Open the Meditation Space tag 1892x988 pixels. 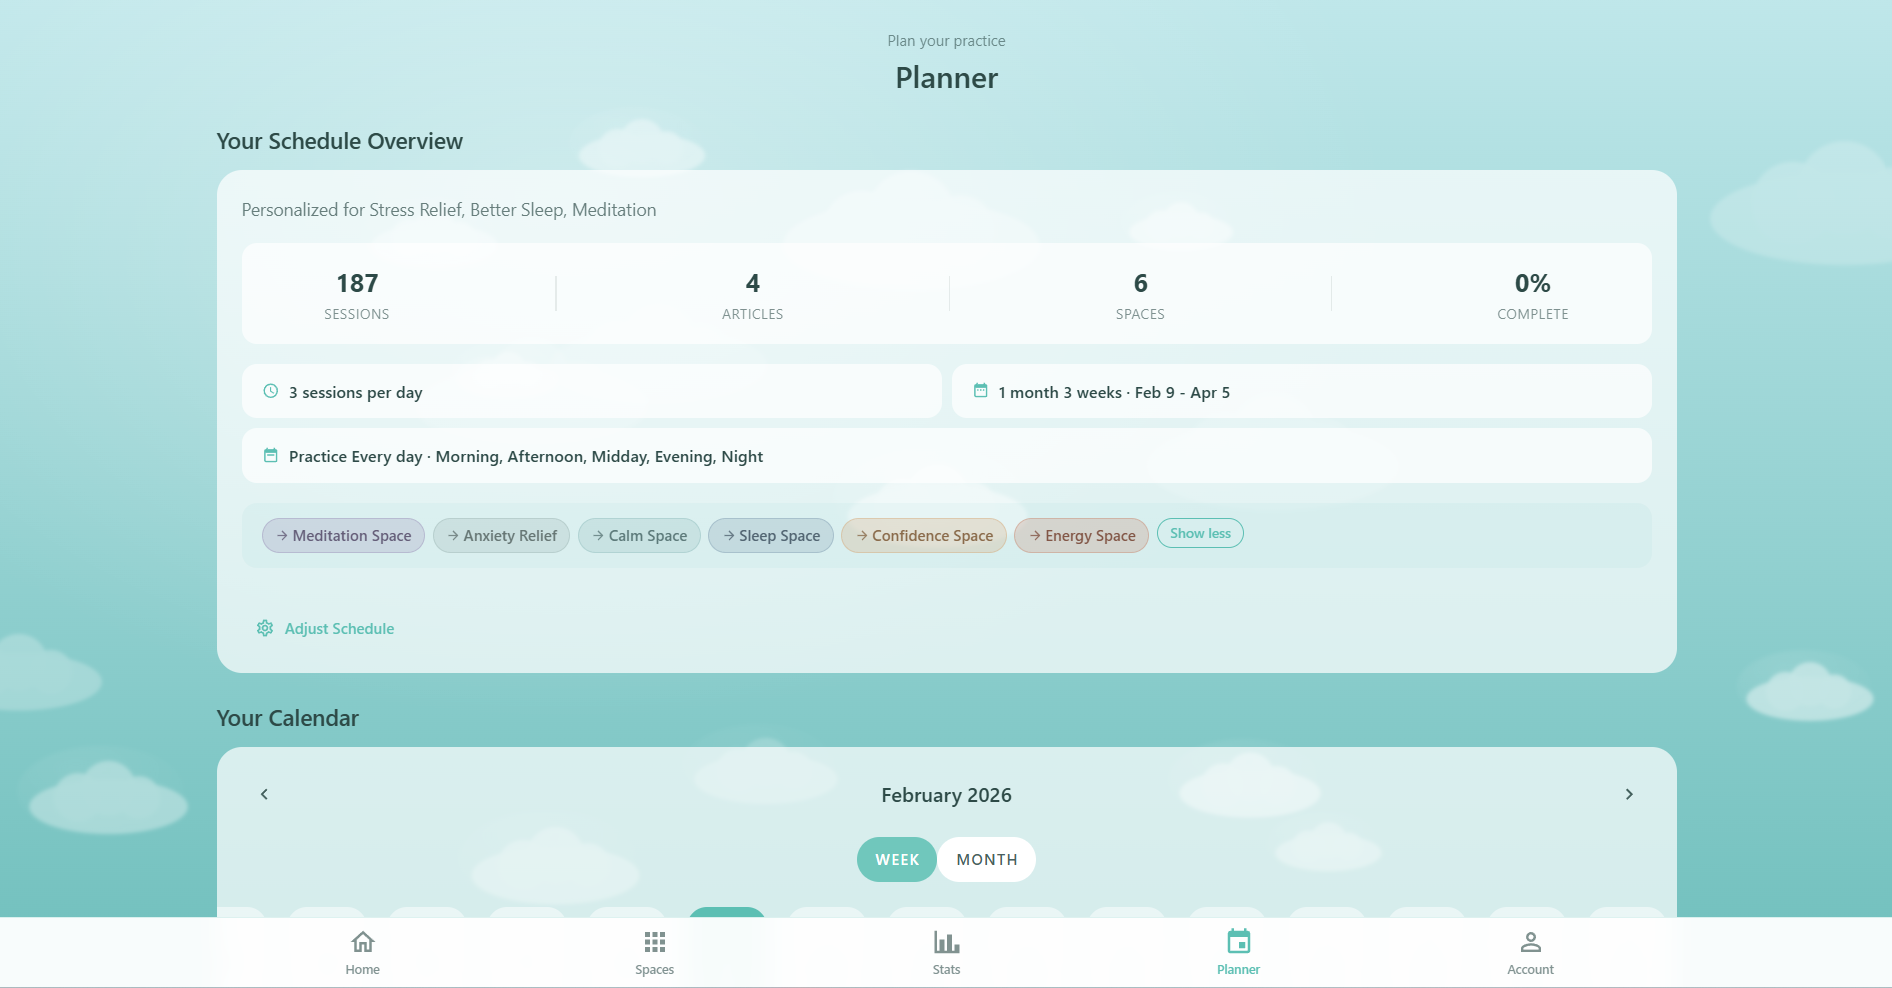[343, 535]
